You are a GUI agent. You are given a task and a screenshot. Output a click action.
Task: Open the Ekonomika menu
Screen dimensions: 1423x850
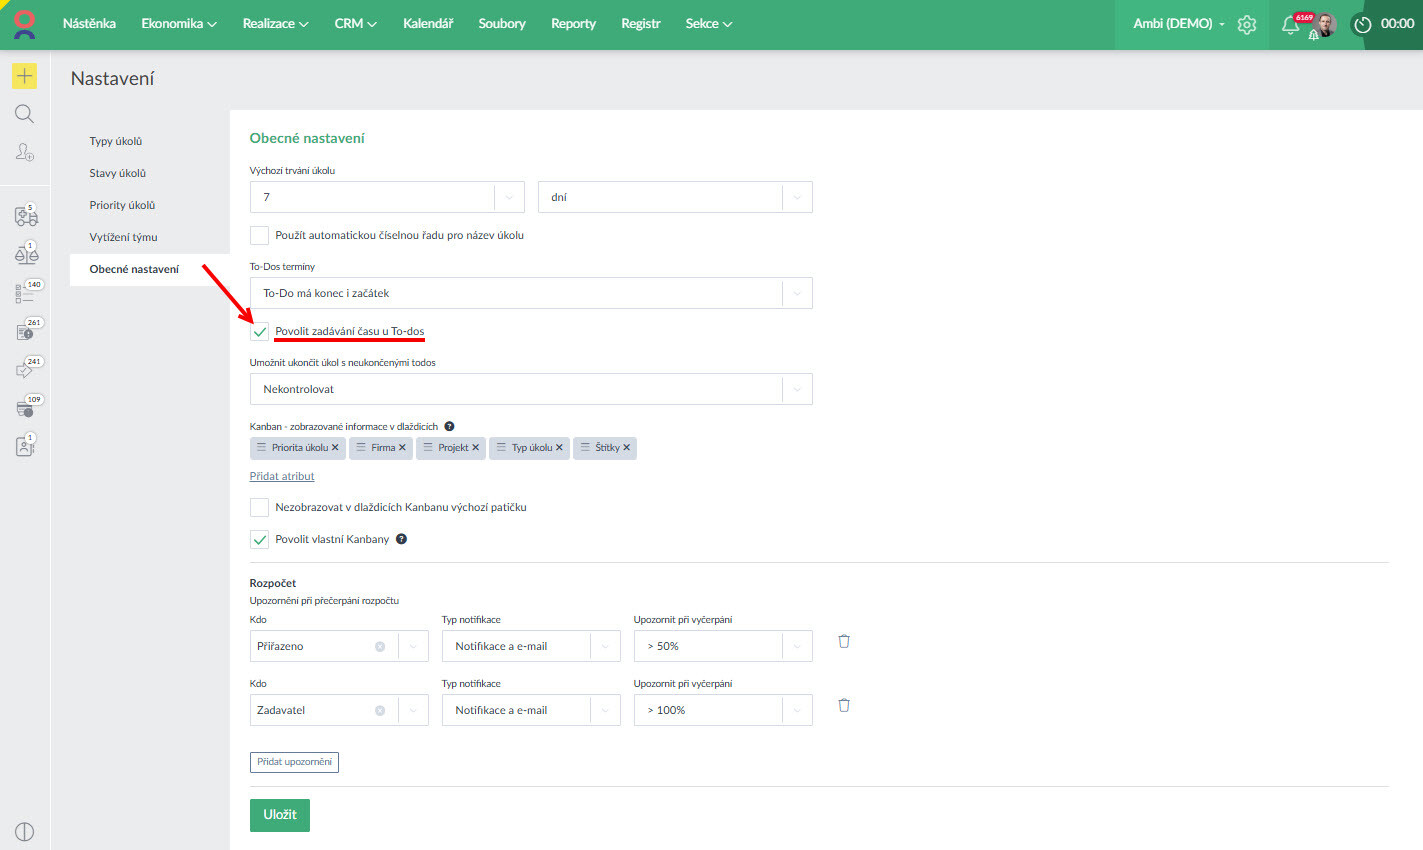click(x=179, y=24)
